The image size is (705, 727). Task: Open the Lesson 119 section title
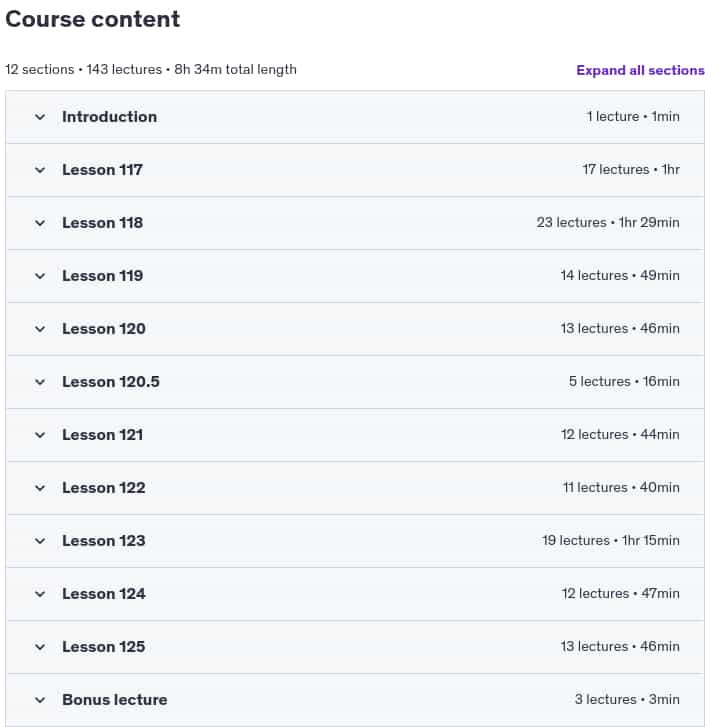[102, 276]
